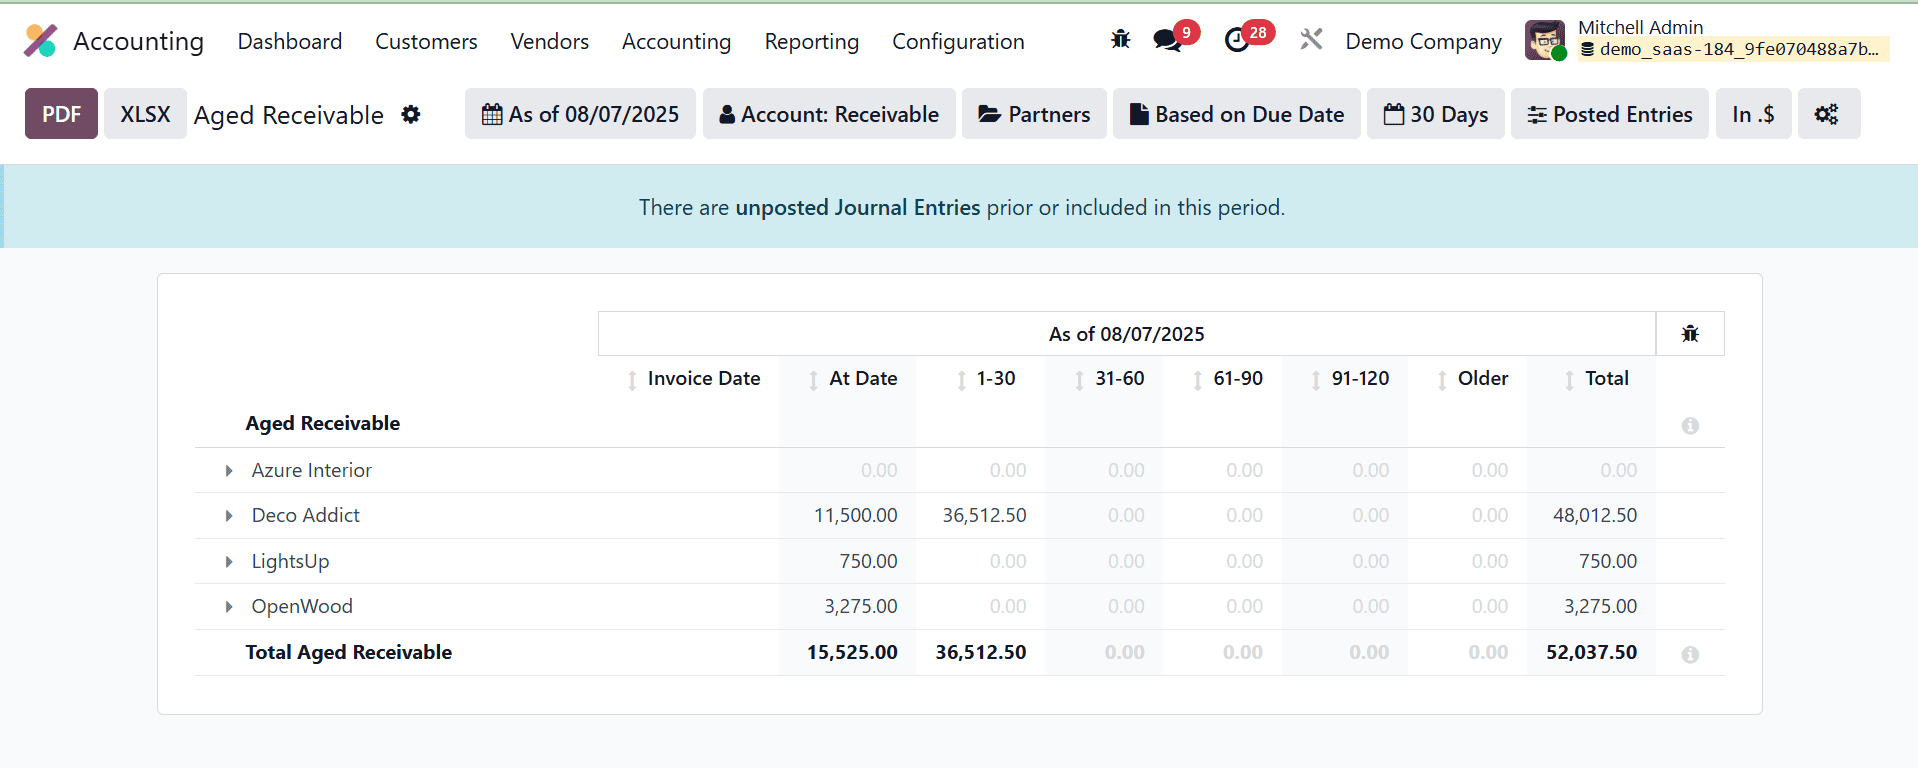The image size is (1918, 768).
Task: Expand the LightsUp row
Action: pyautogui.click(x=229, y=562)
